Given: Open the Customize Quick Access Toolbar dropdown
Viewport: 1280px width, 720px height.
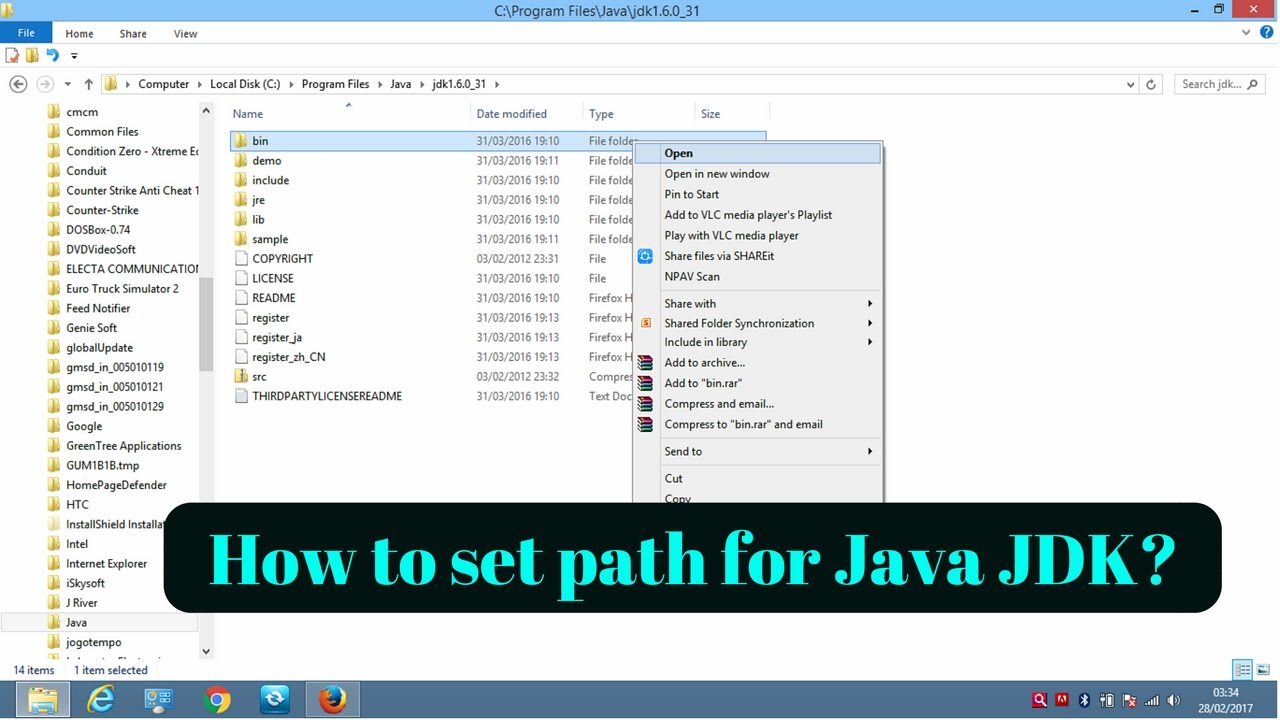Looking at the screenshot, I should [74, 56].
